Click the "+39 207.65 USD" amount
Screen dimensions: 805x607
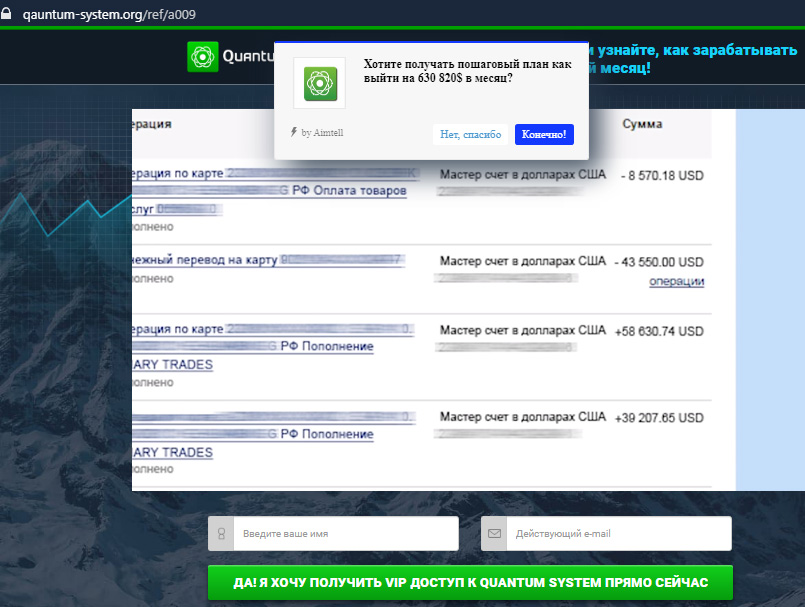[659, 418]
